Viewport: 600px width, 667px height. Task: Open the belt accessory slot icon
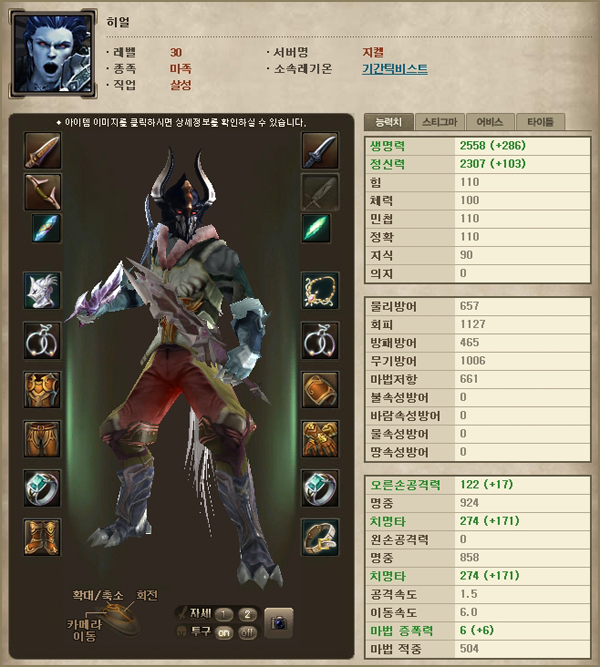click(320, 537)
